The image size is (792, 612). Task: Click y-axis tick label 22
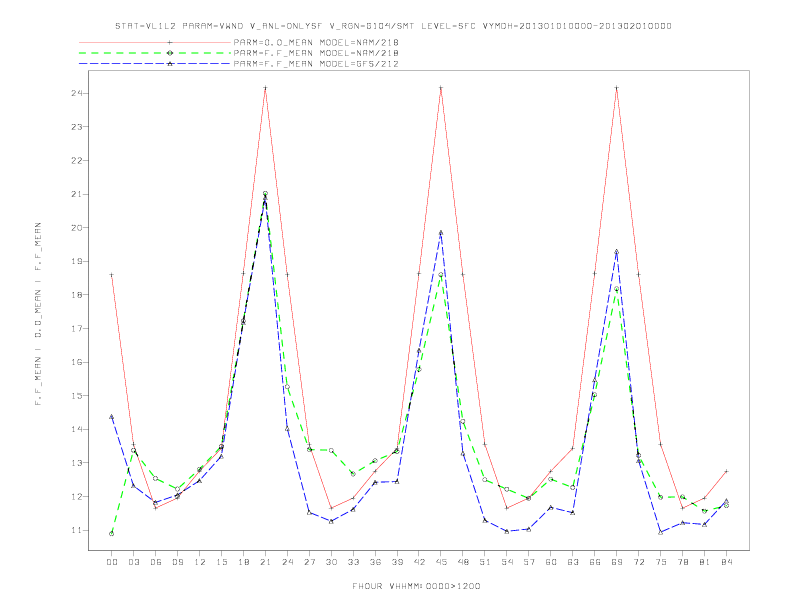point(77,161)
